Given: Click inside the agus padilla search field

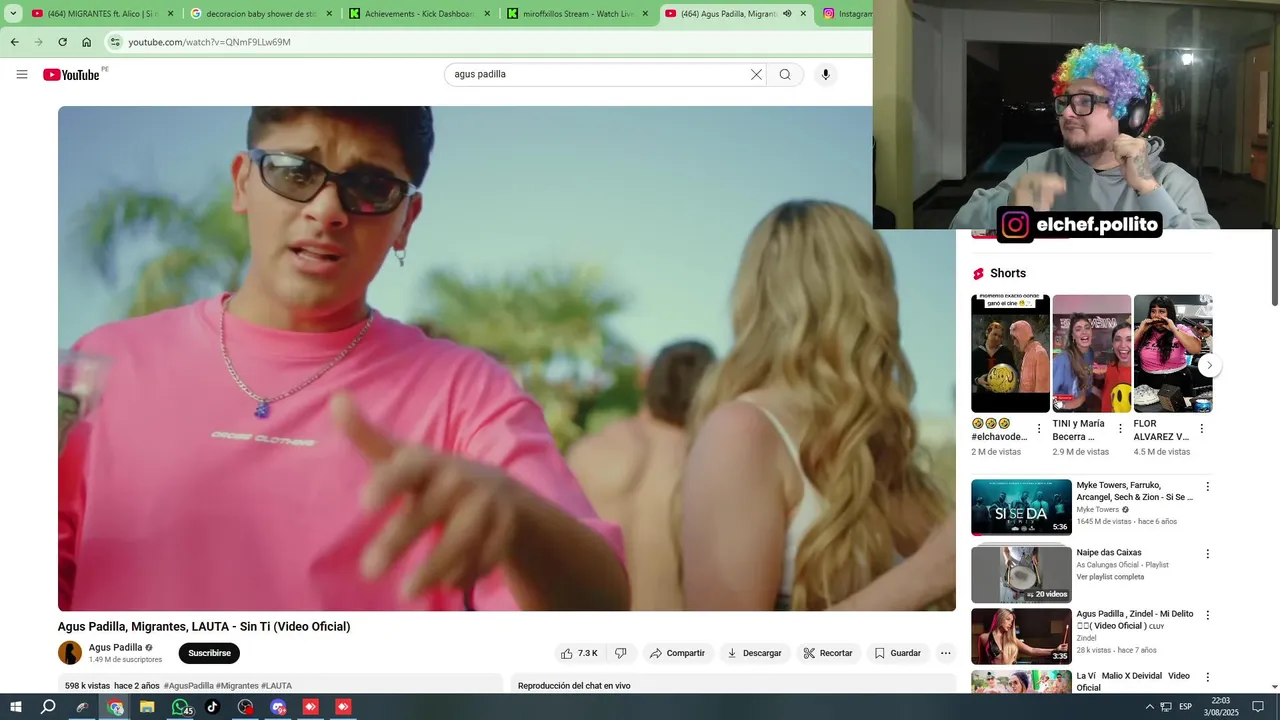Looking at the screenshot, I should tap(600, 74).
